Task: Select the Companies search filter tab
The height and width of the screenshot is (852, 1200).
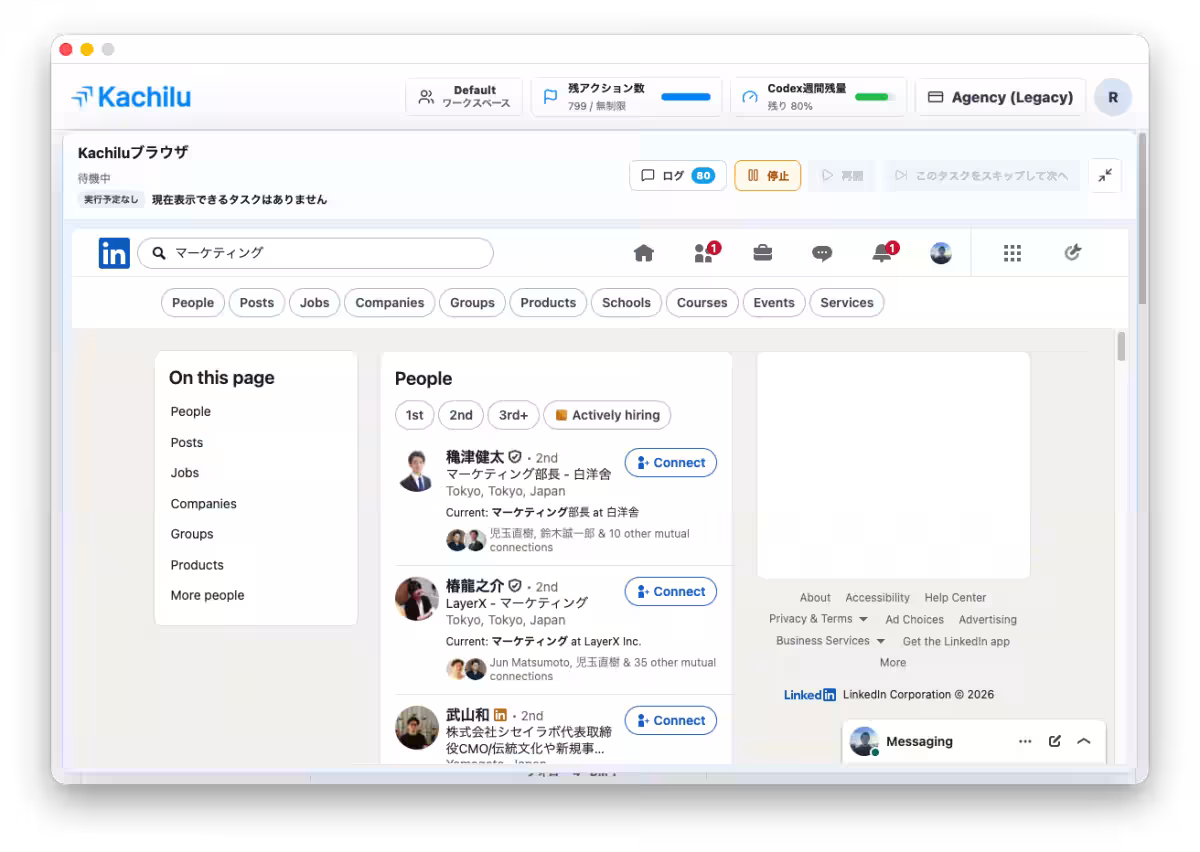Action: point(390,303)
